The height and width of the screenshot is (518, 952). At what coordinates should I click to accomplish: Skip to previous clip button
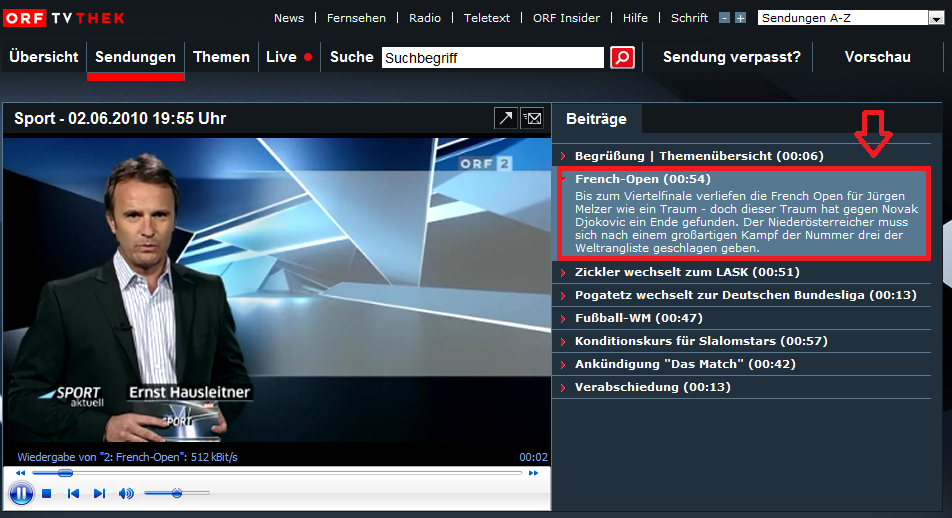[x=73, y=494]
